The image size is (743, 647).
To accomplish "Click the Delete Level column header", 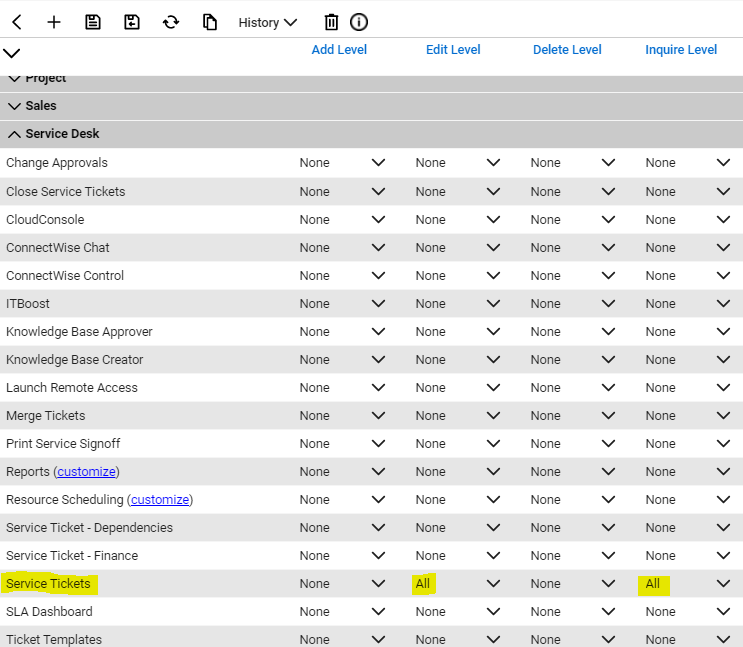I will (x=567, y=50).
